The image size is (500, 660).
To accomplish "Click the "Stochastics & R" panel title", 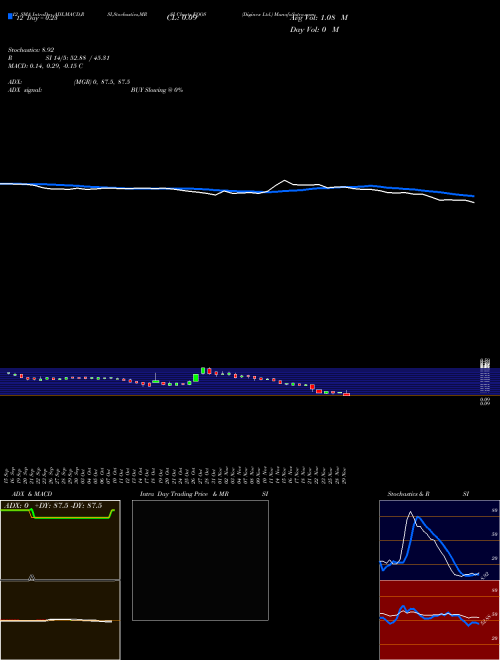I will [x=408, y=494].
